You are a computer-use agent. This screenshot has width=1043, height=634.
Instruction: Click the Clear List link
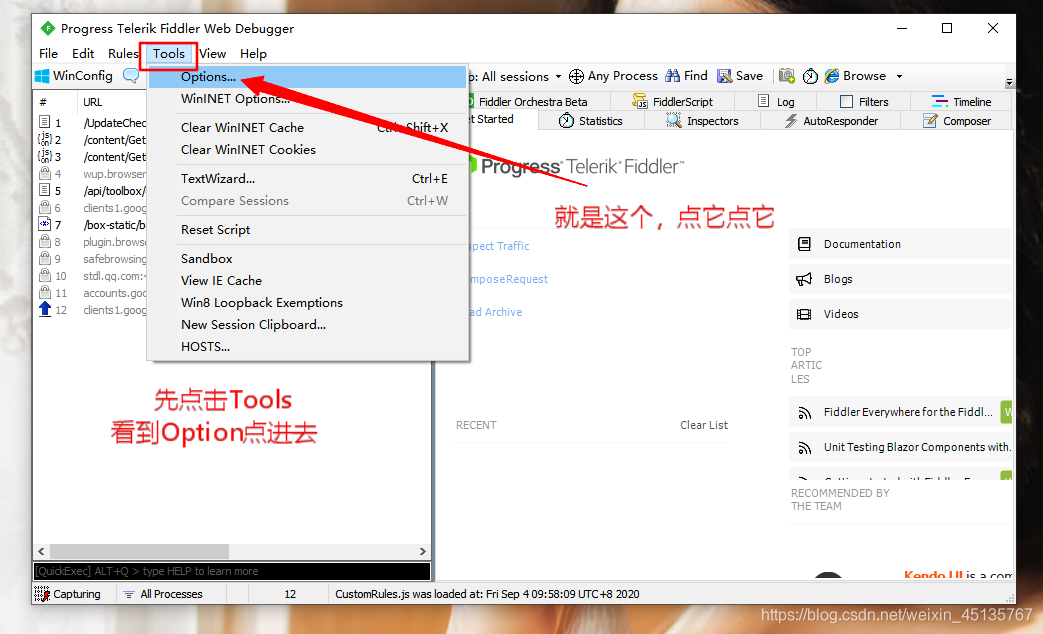pyautogui.click(x=704, y=425)
